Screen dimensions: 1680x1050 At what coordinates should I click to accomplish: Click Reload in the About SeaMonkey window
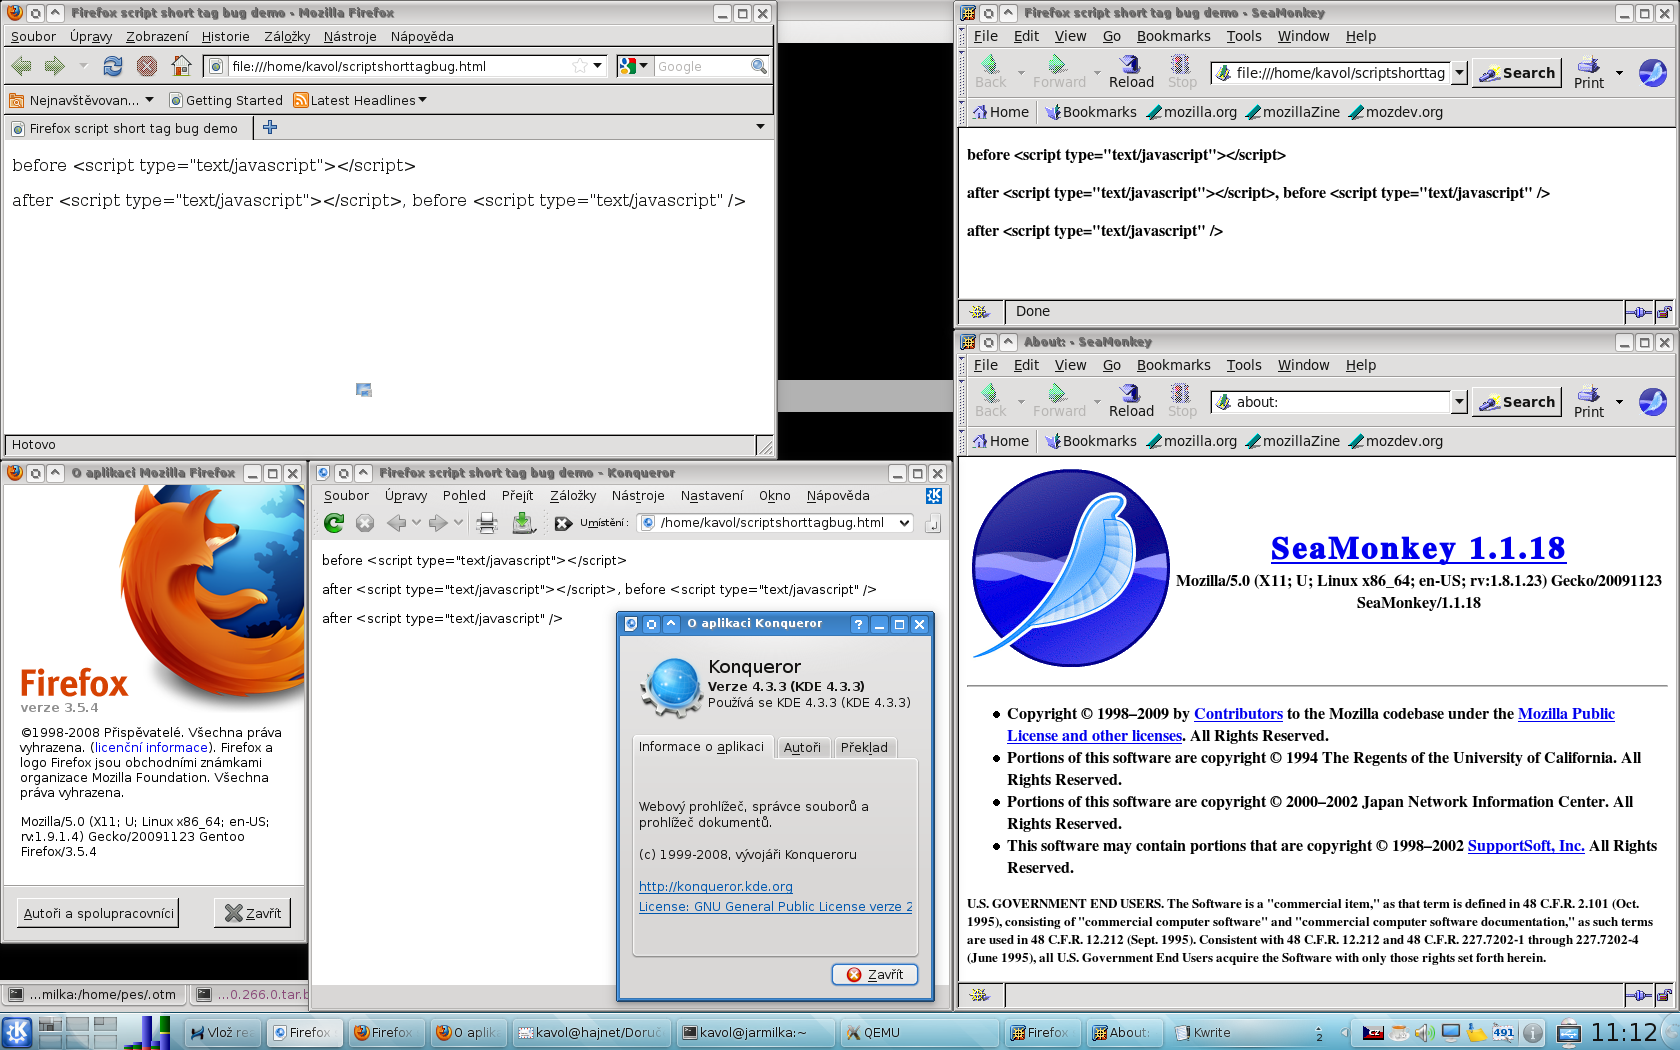pos(1131,401)
